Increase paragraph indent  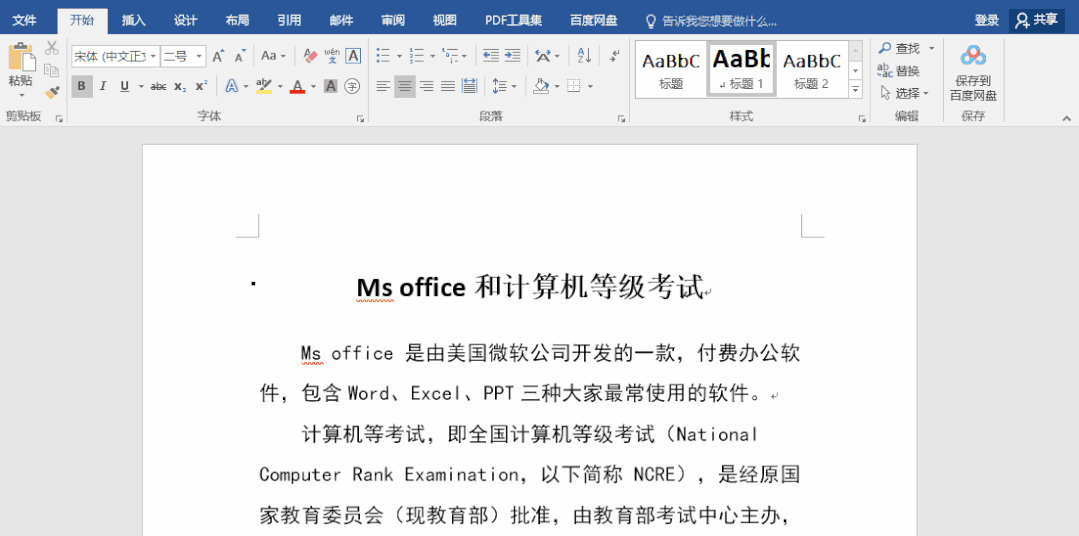tap(512, 56)
